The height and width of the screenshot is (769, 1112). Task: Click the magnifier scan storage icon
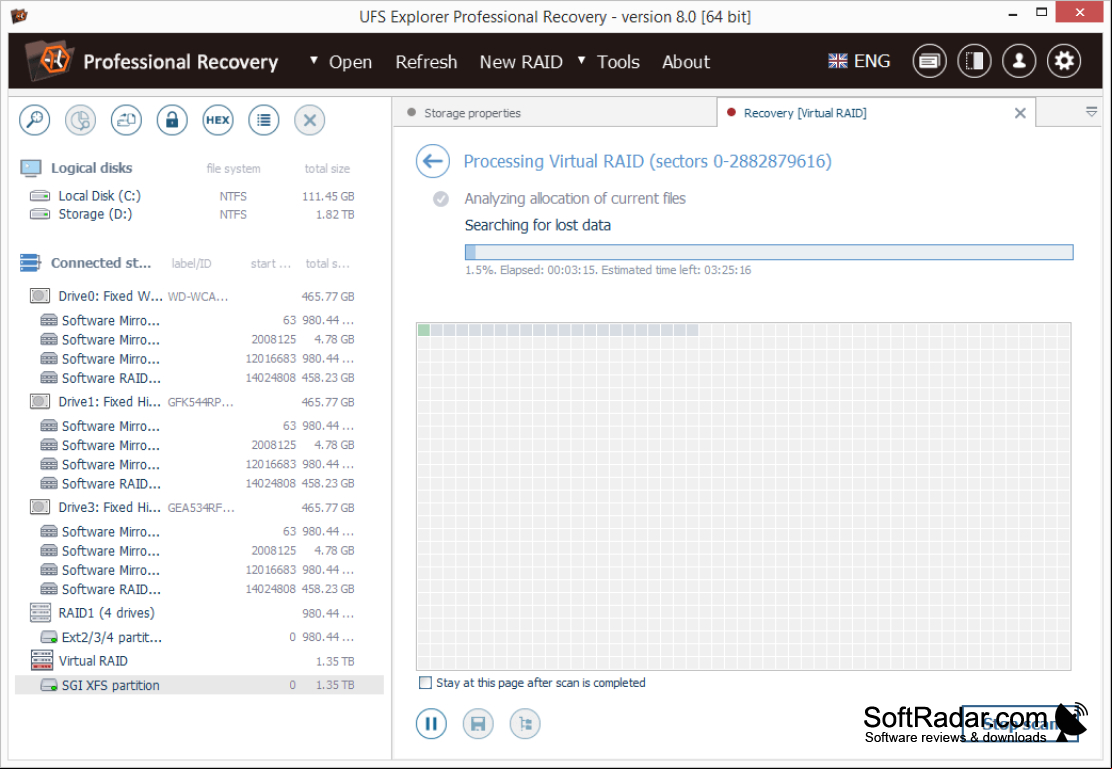coord(34,120)
